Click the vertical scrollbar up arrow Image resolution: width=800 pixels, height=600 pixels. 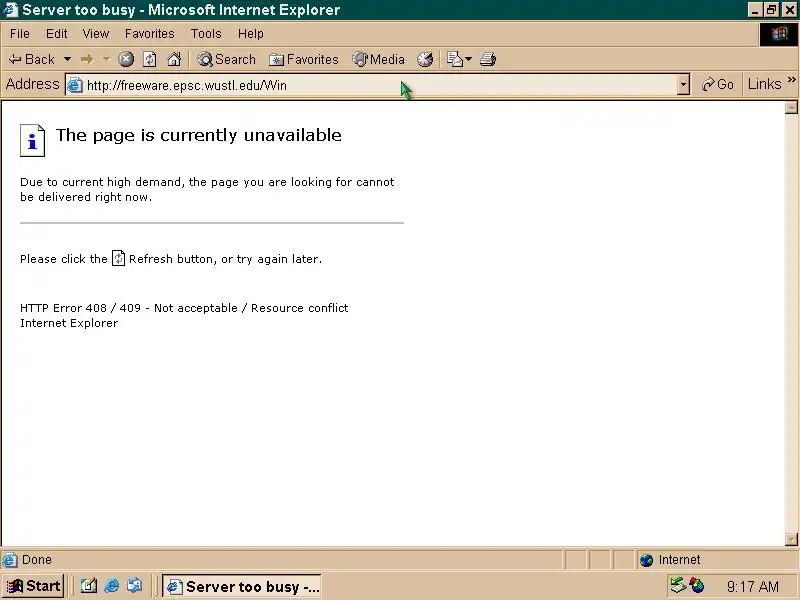pos(791,107)
